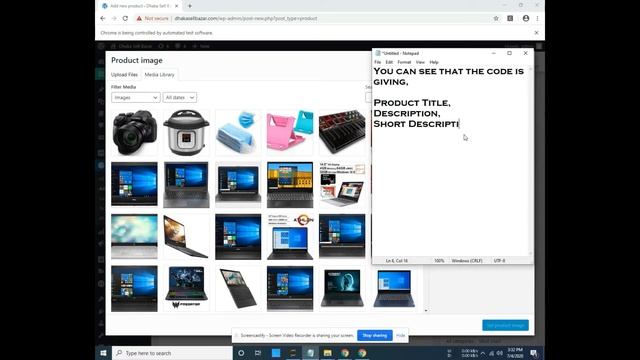Open the Images media type dropdown
The height and width of the screenshot is (360, 640).
(x=136, y=98)
